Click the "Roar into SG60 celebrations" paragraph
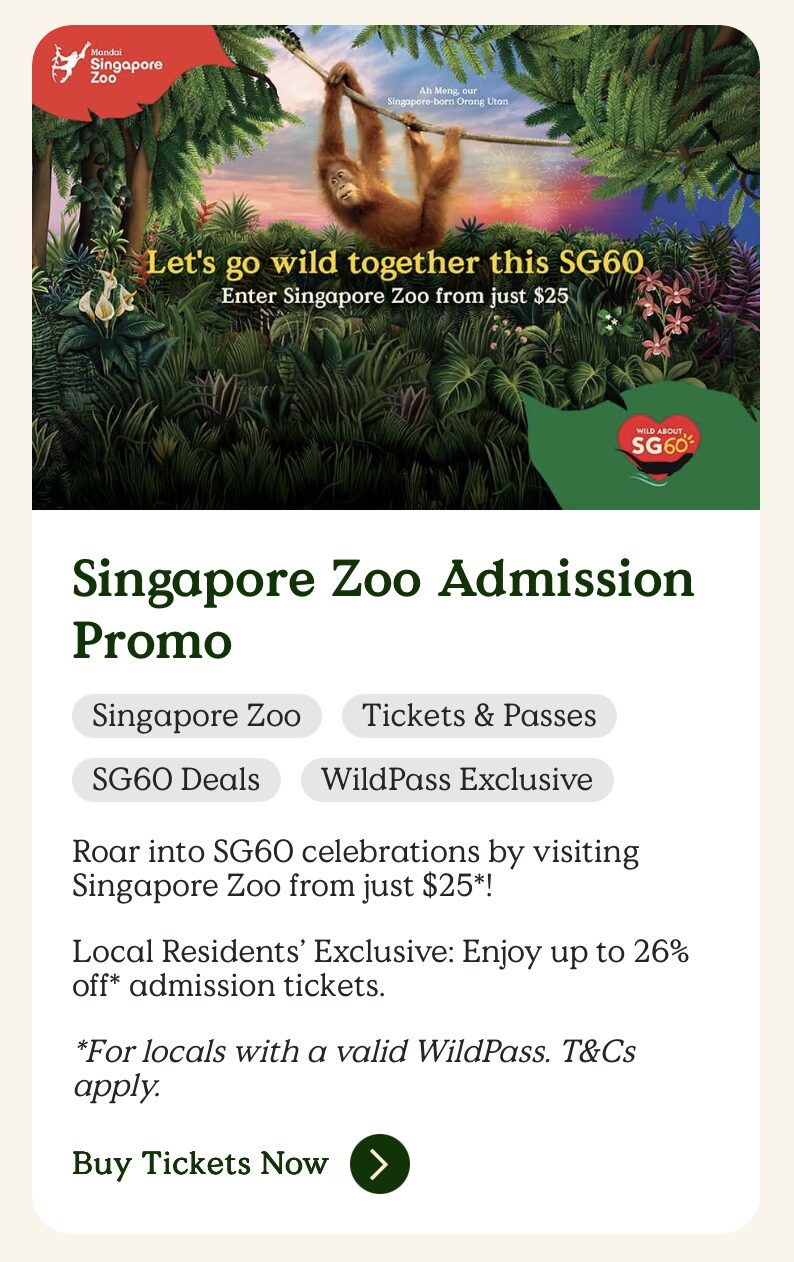This screenshot has width=794, height=1262. 355,869
